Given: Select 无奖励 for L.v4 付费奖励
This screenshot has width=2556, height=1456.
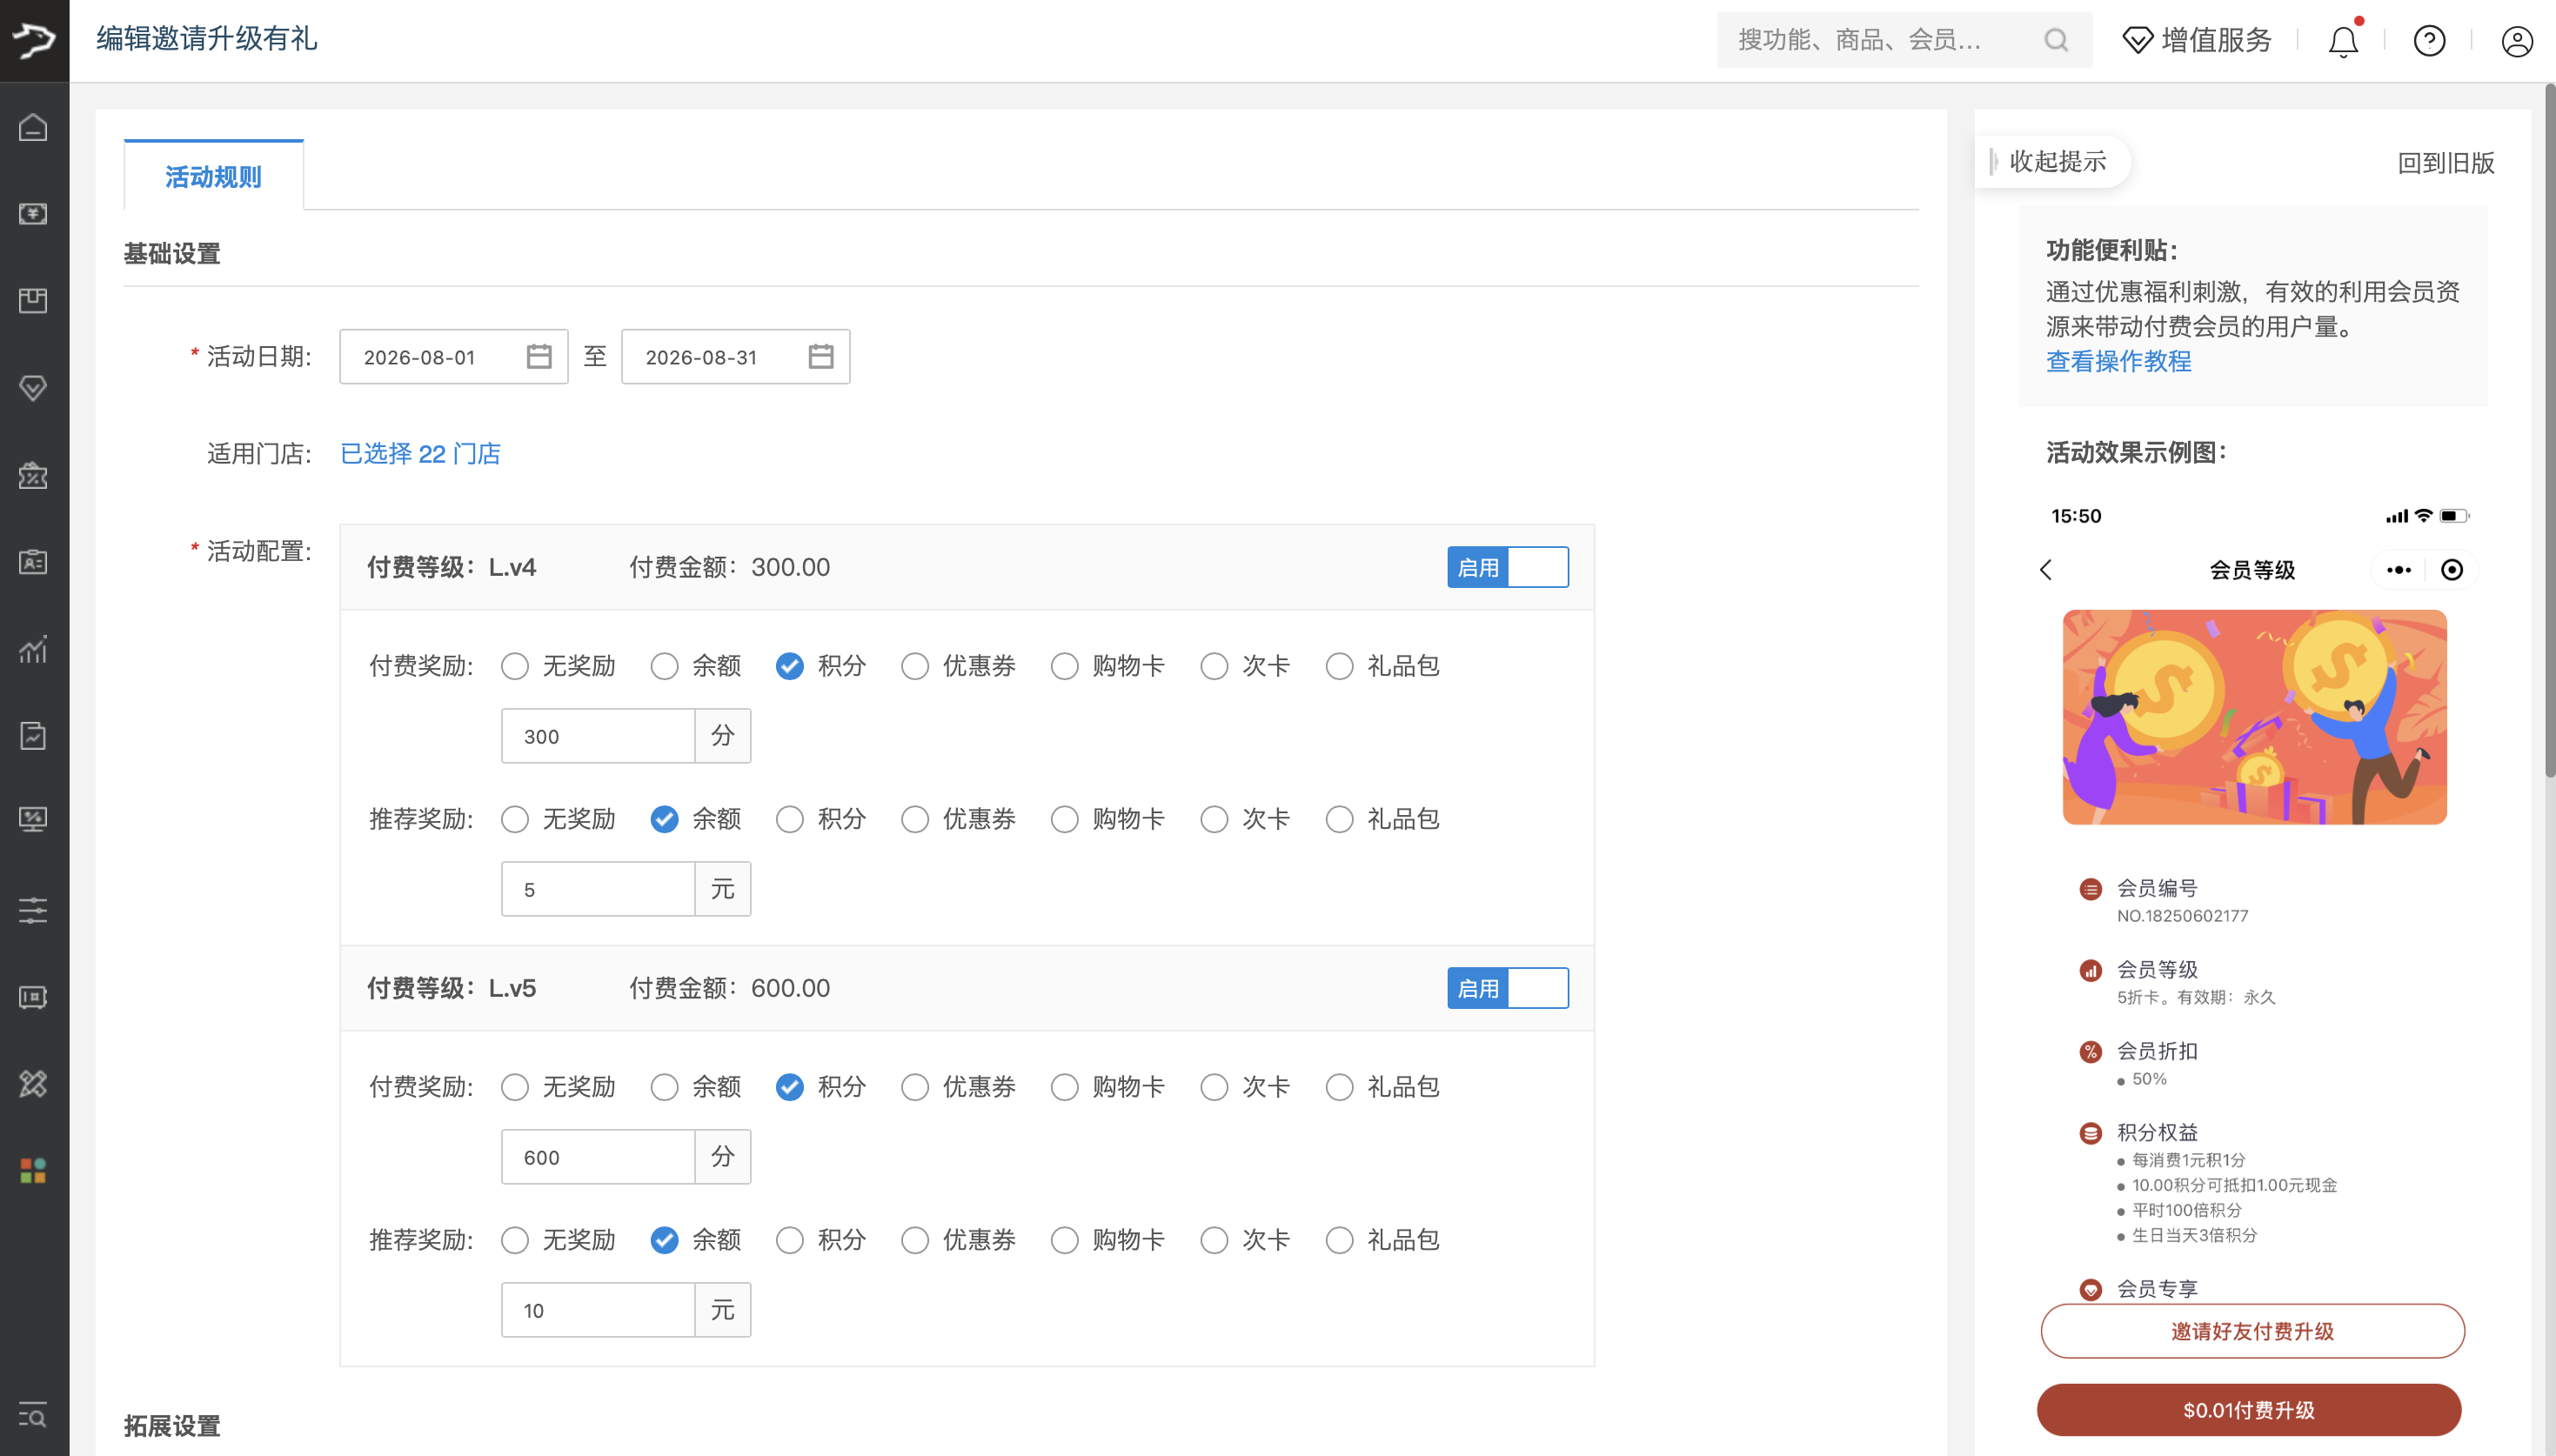Looking at the screenshot, I should tap(515, 666).
